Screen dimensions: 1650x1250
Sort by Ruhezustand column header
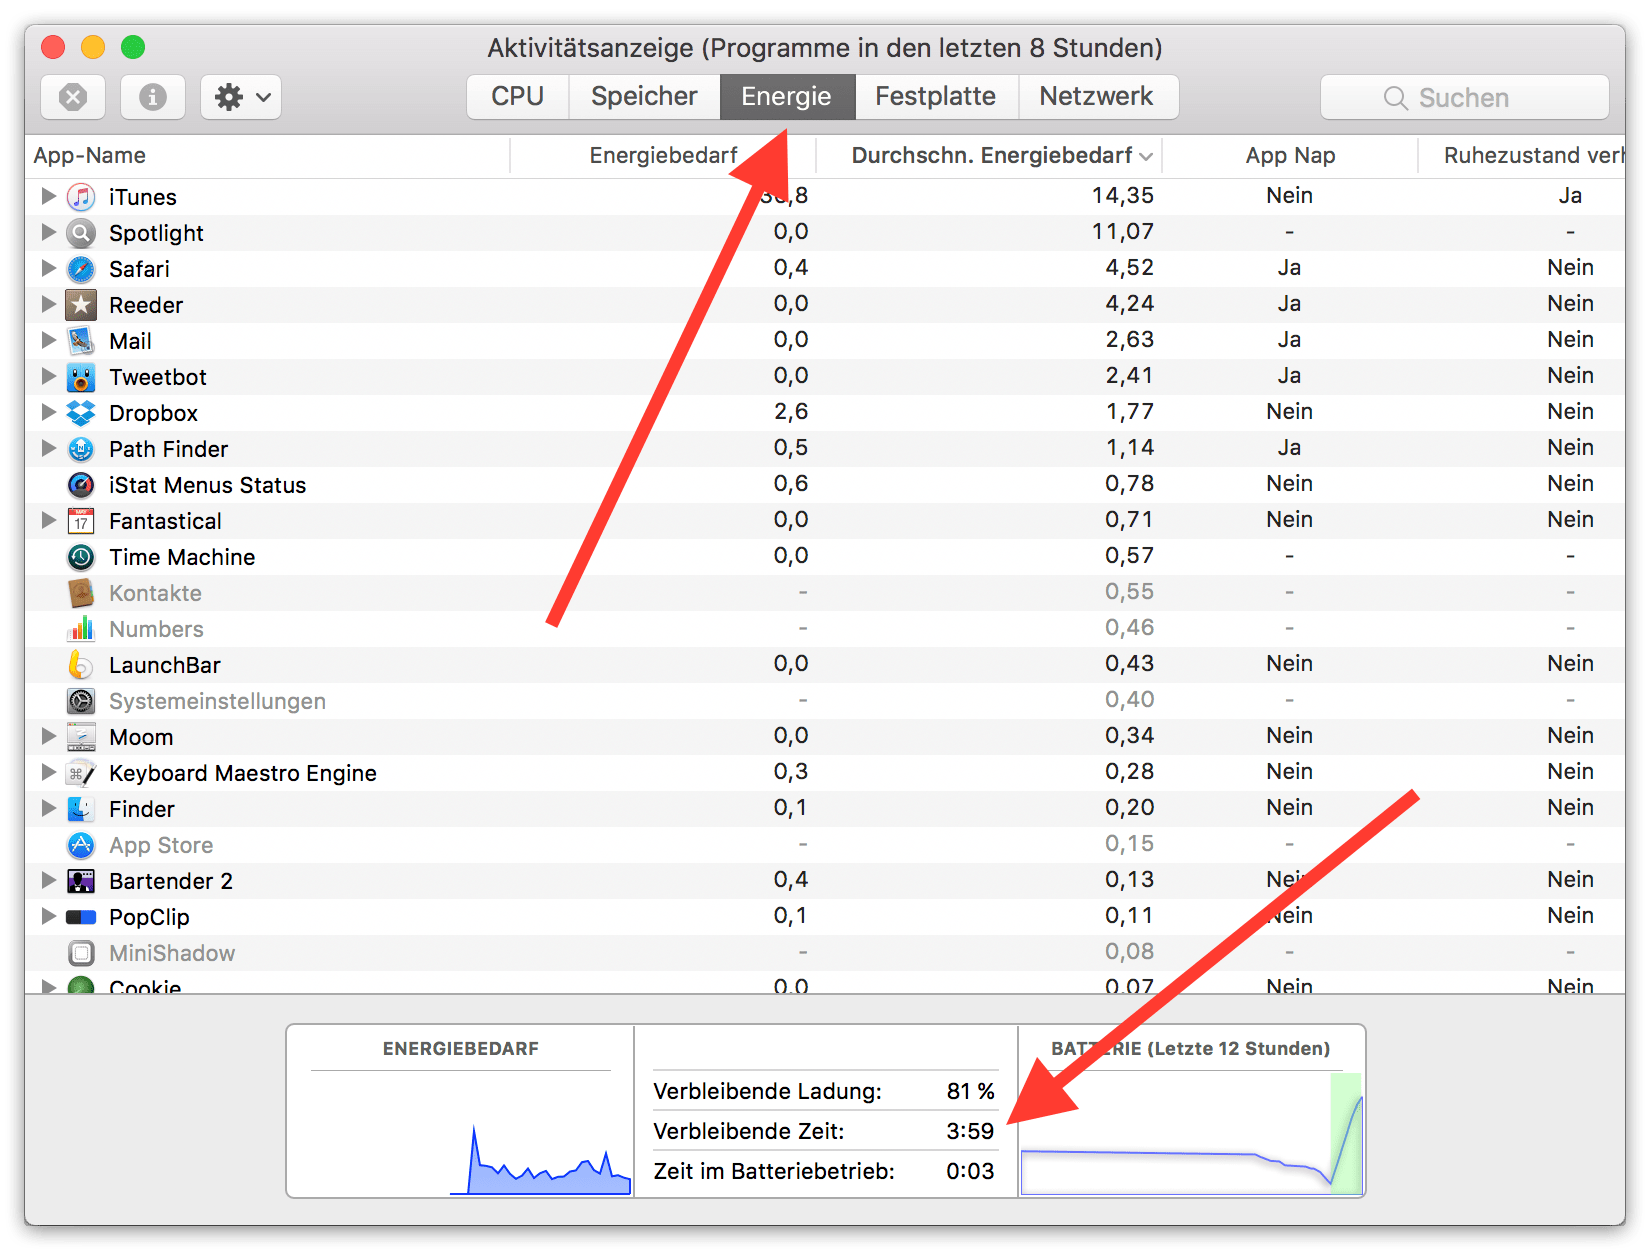(x=1522, y=156)
